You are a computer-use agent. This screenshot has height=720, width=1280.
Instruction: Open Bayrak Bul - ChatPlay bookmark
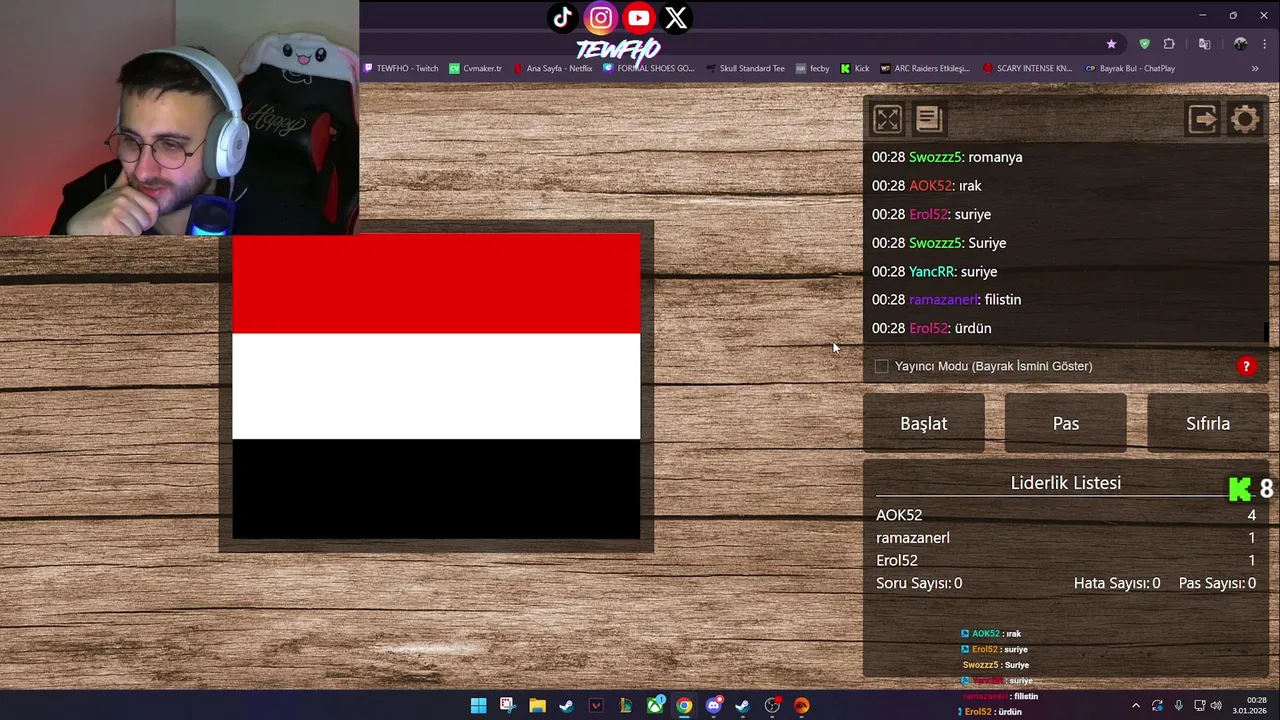(1129, 68)
